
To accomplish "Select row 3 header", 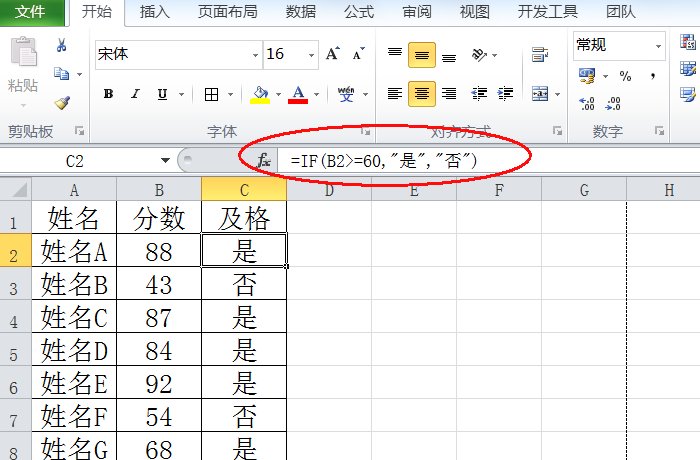I will 15,284.
